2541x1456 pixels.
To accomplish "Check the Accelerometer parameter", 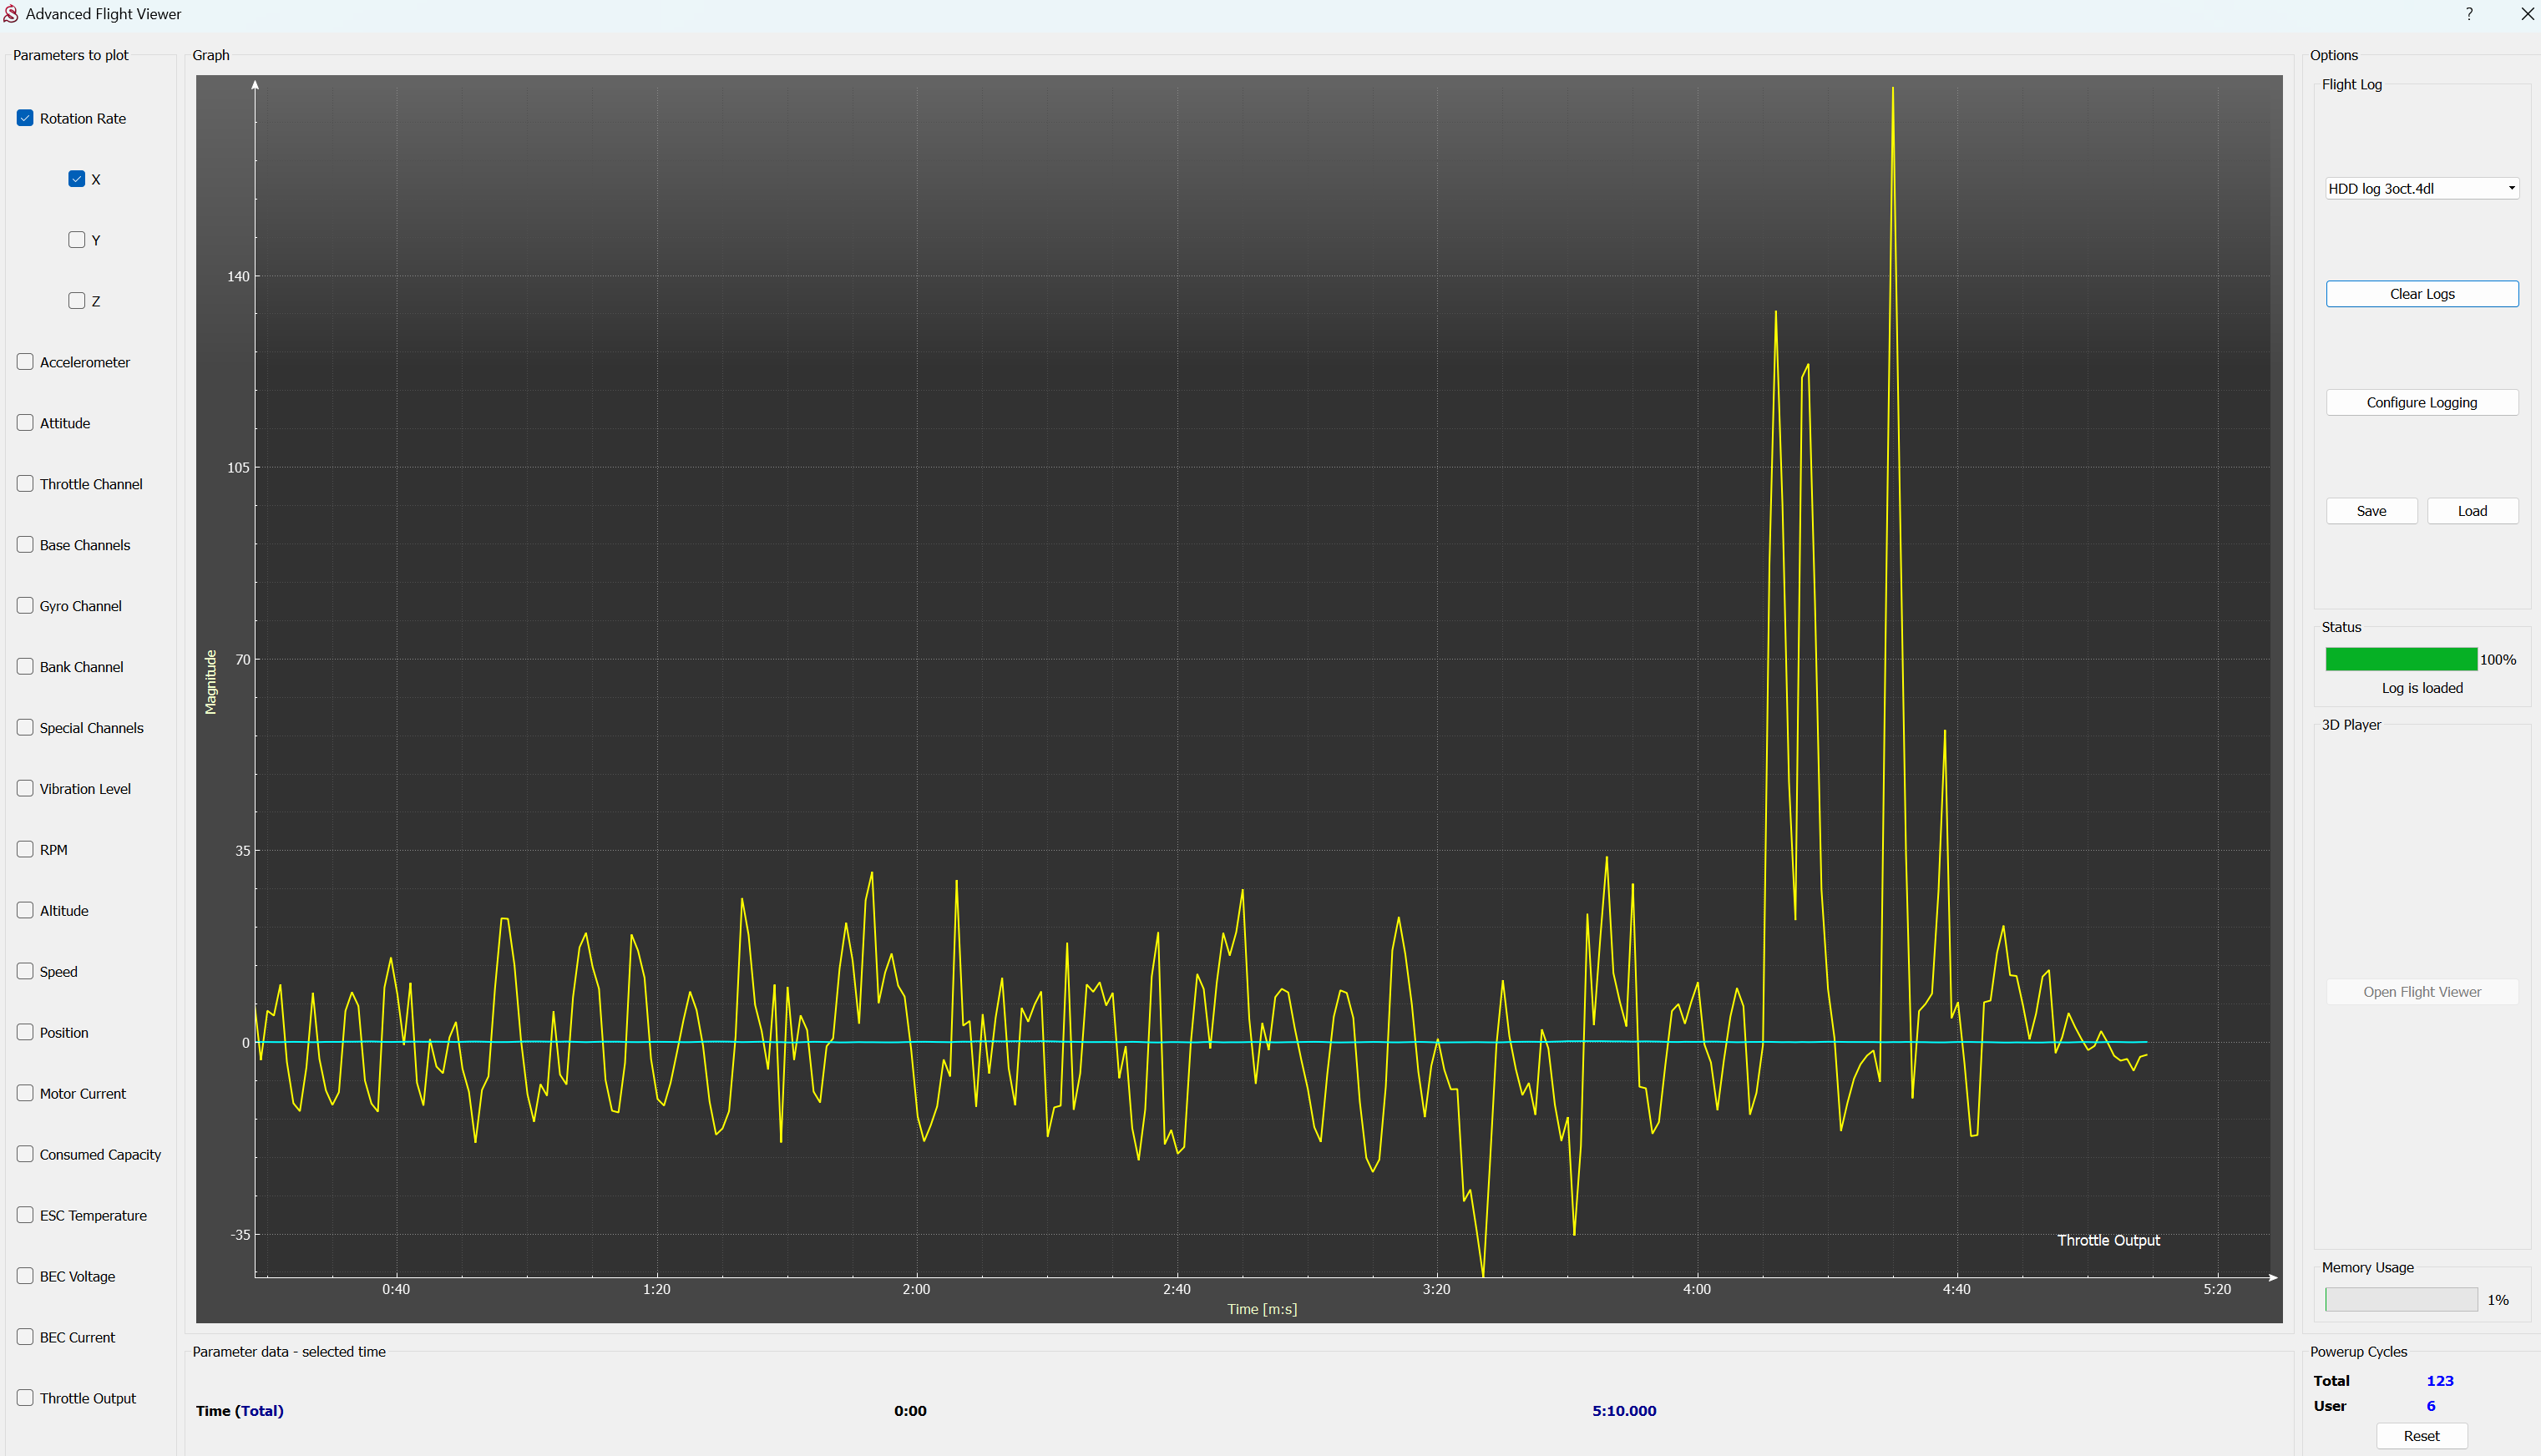I will coord(25,362).
